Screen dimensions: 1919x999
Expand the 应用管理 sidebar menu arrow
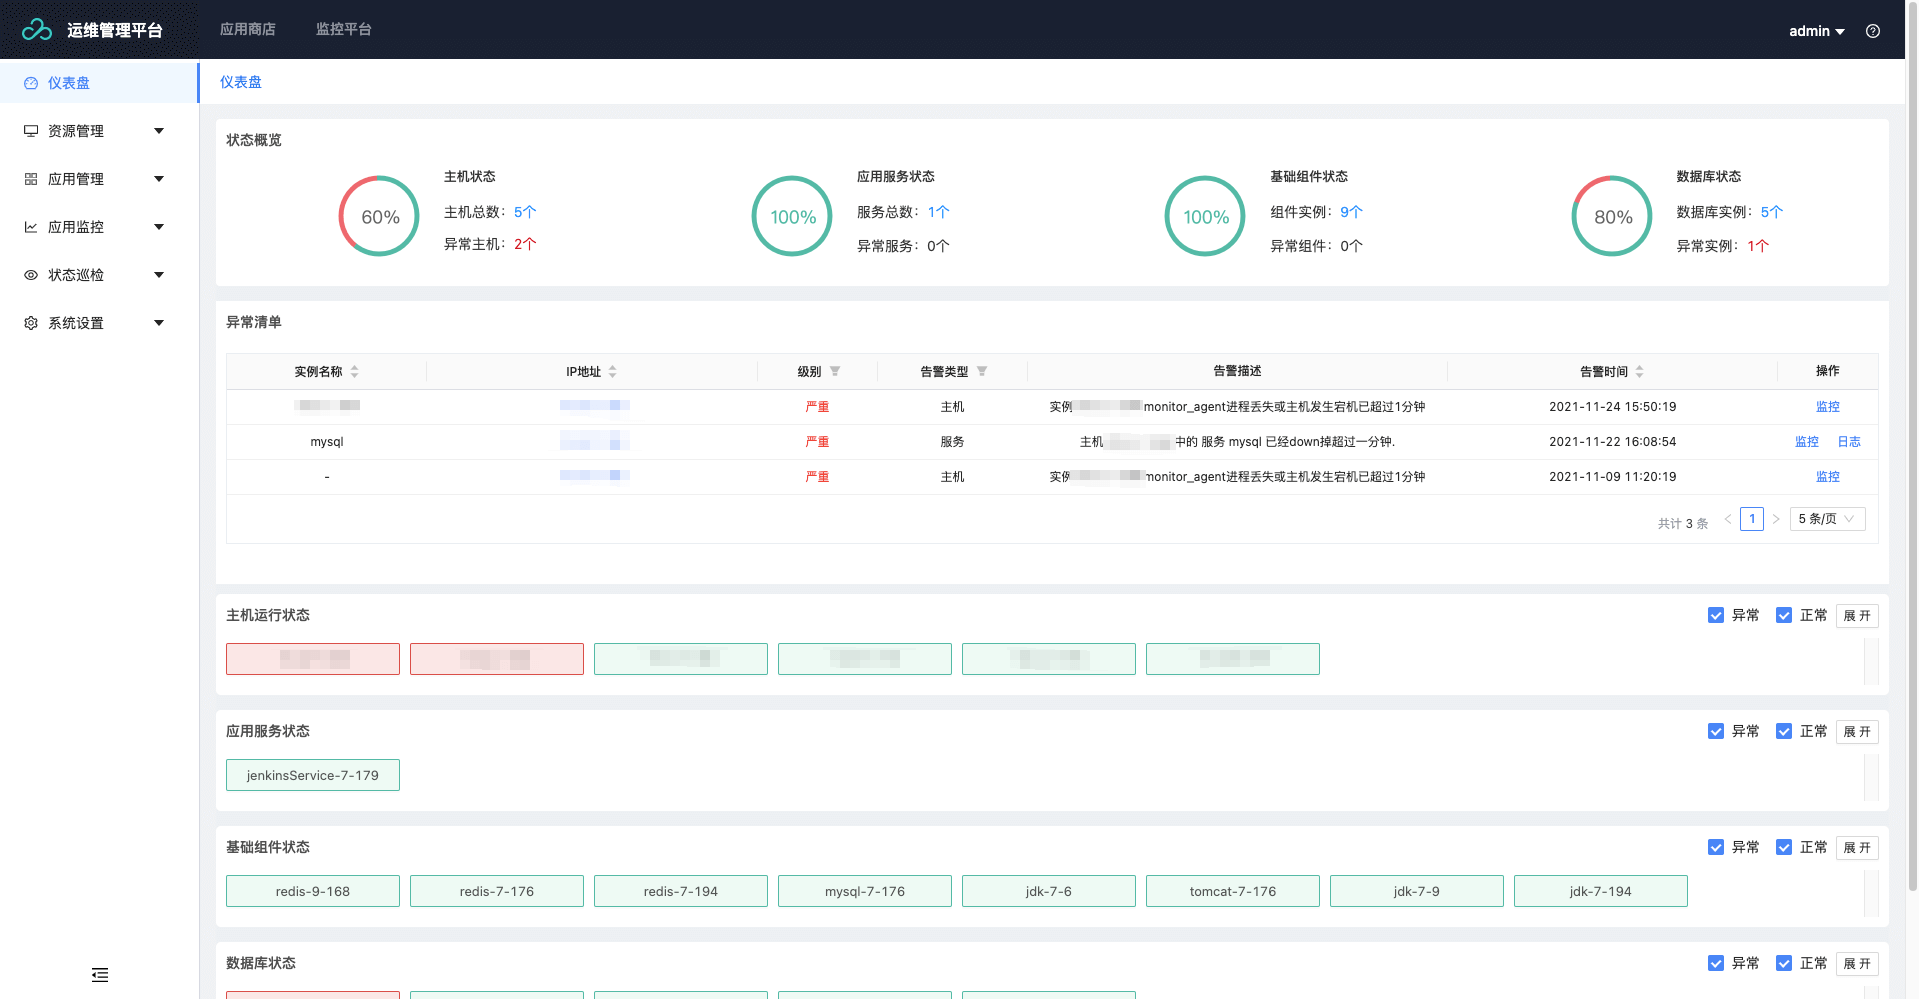[159, 179]
